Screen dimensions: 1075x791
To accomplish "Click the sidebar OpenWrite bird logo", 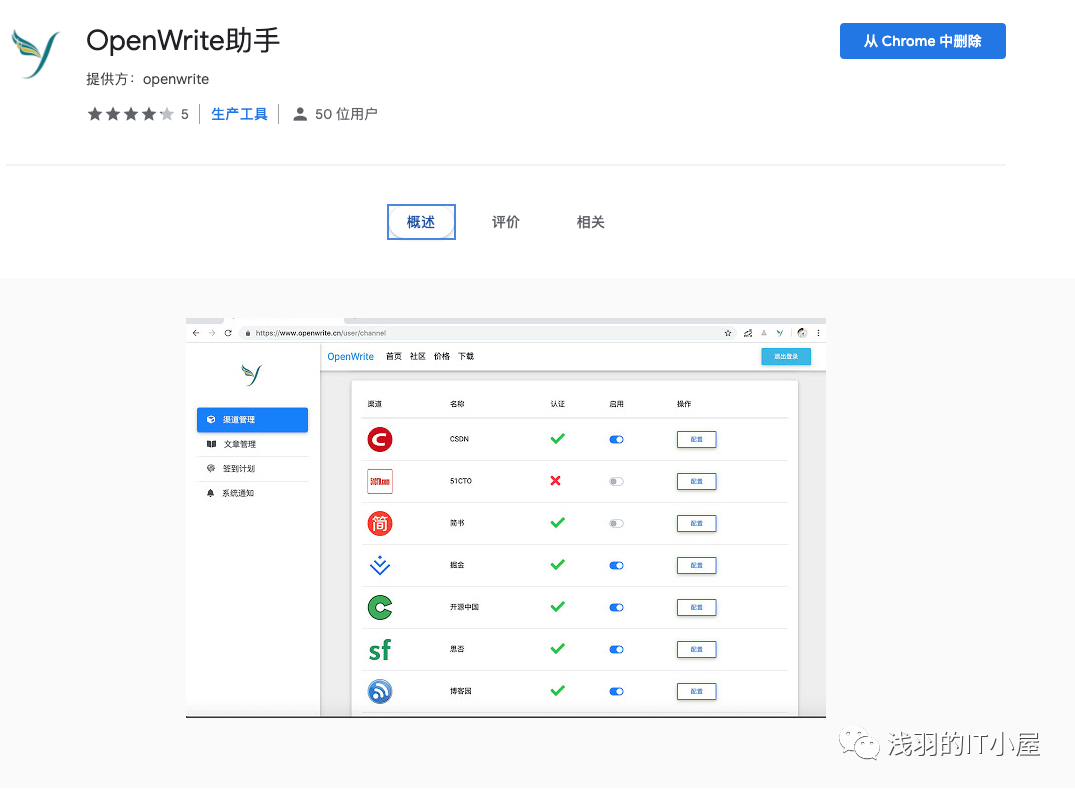I will pos(252,374).
